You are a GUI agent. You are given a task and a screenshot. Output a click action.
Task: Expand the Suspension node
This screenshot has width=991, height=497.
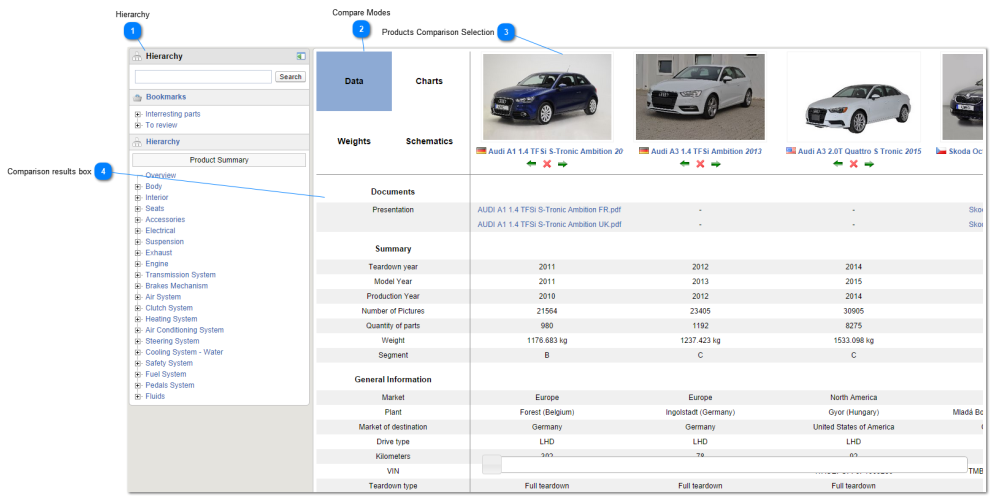pyautogui.click(x=138, y=242)
